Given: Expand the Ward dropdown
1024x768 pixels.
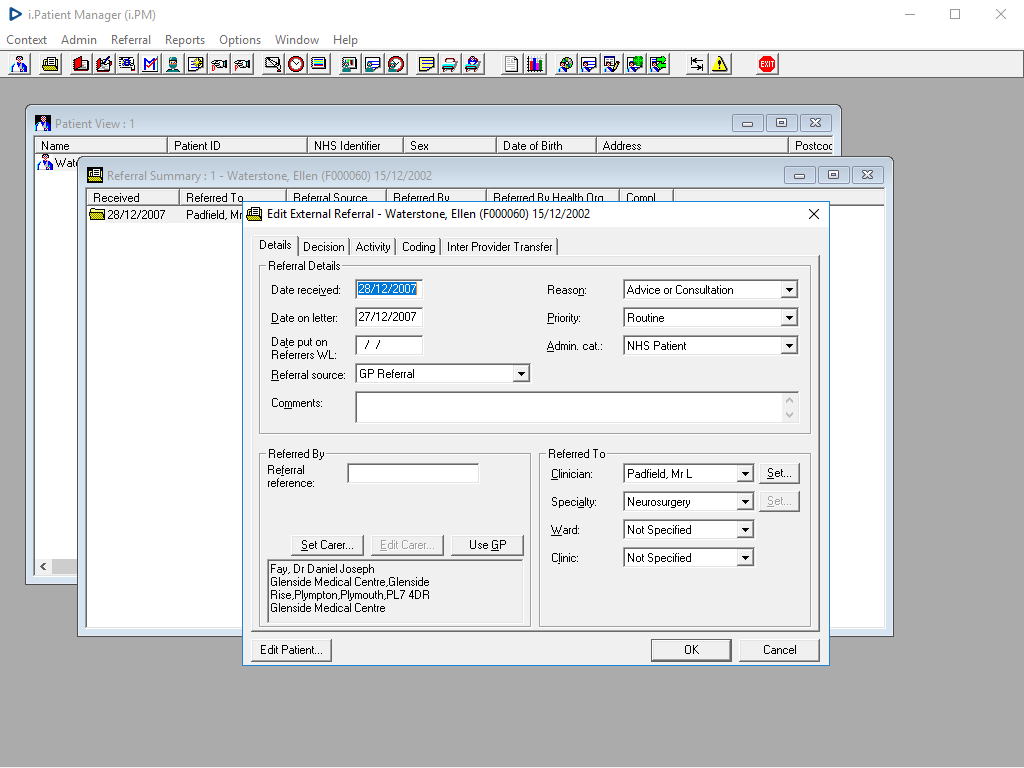Looking at the screenshot, I should 744,530.
